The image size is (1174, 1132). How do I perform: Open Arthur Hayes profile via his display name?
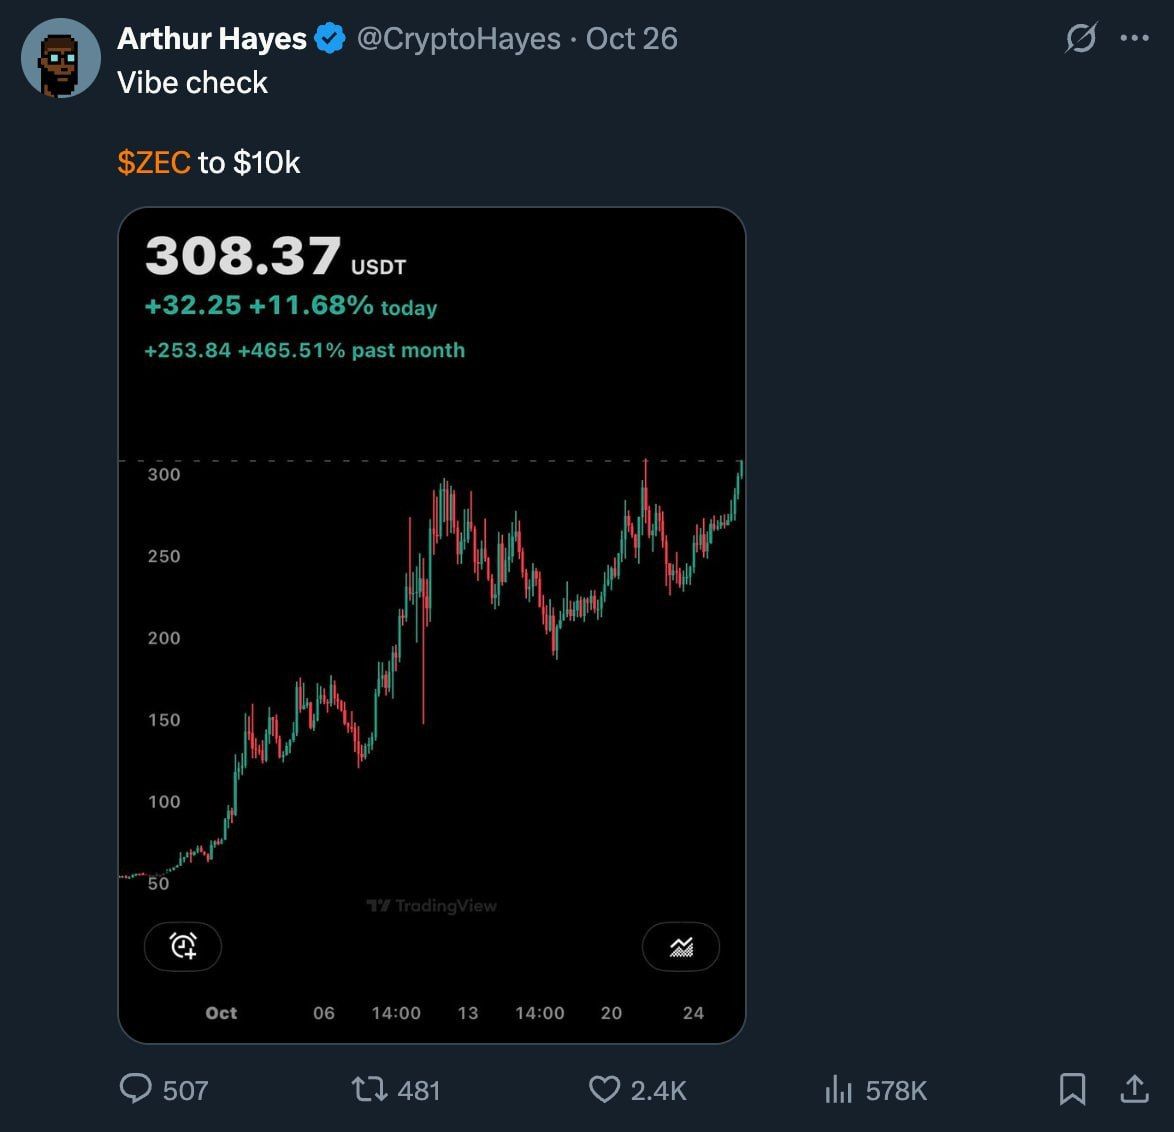click(x=211, y=38)
